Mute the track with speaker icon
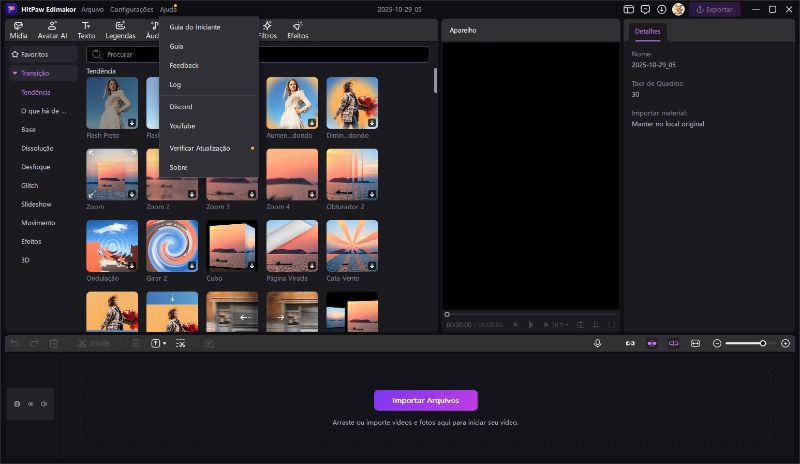800x464 pixels. [x=44, y=404]
